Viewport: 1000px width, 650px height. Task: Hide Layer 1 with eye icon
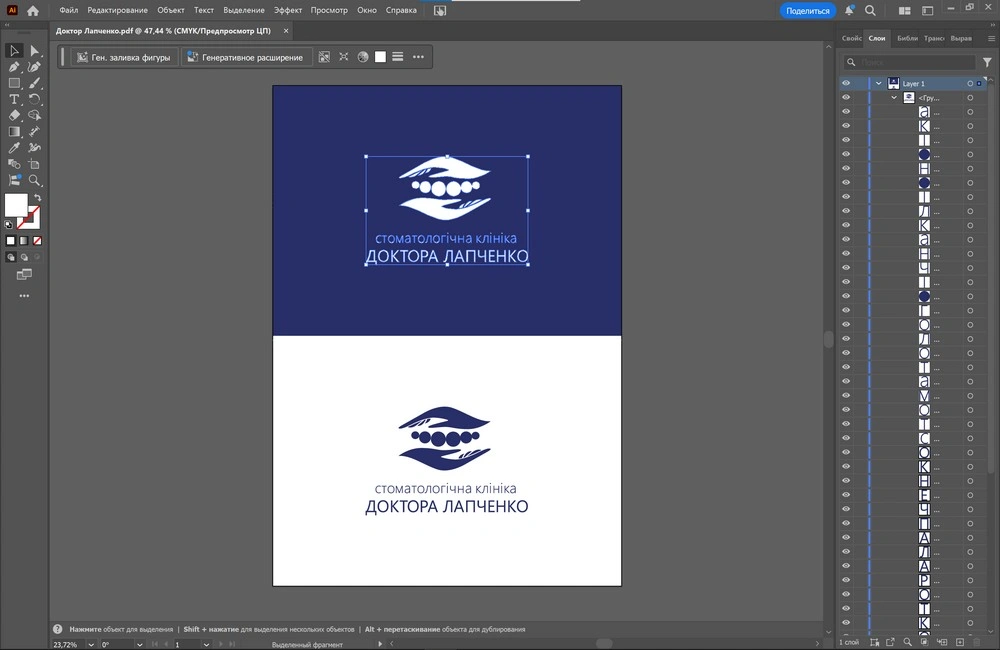(x=846, y=84)
